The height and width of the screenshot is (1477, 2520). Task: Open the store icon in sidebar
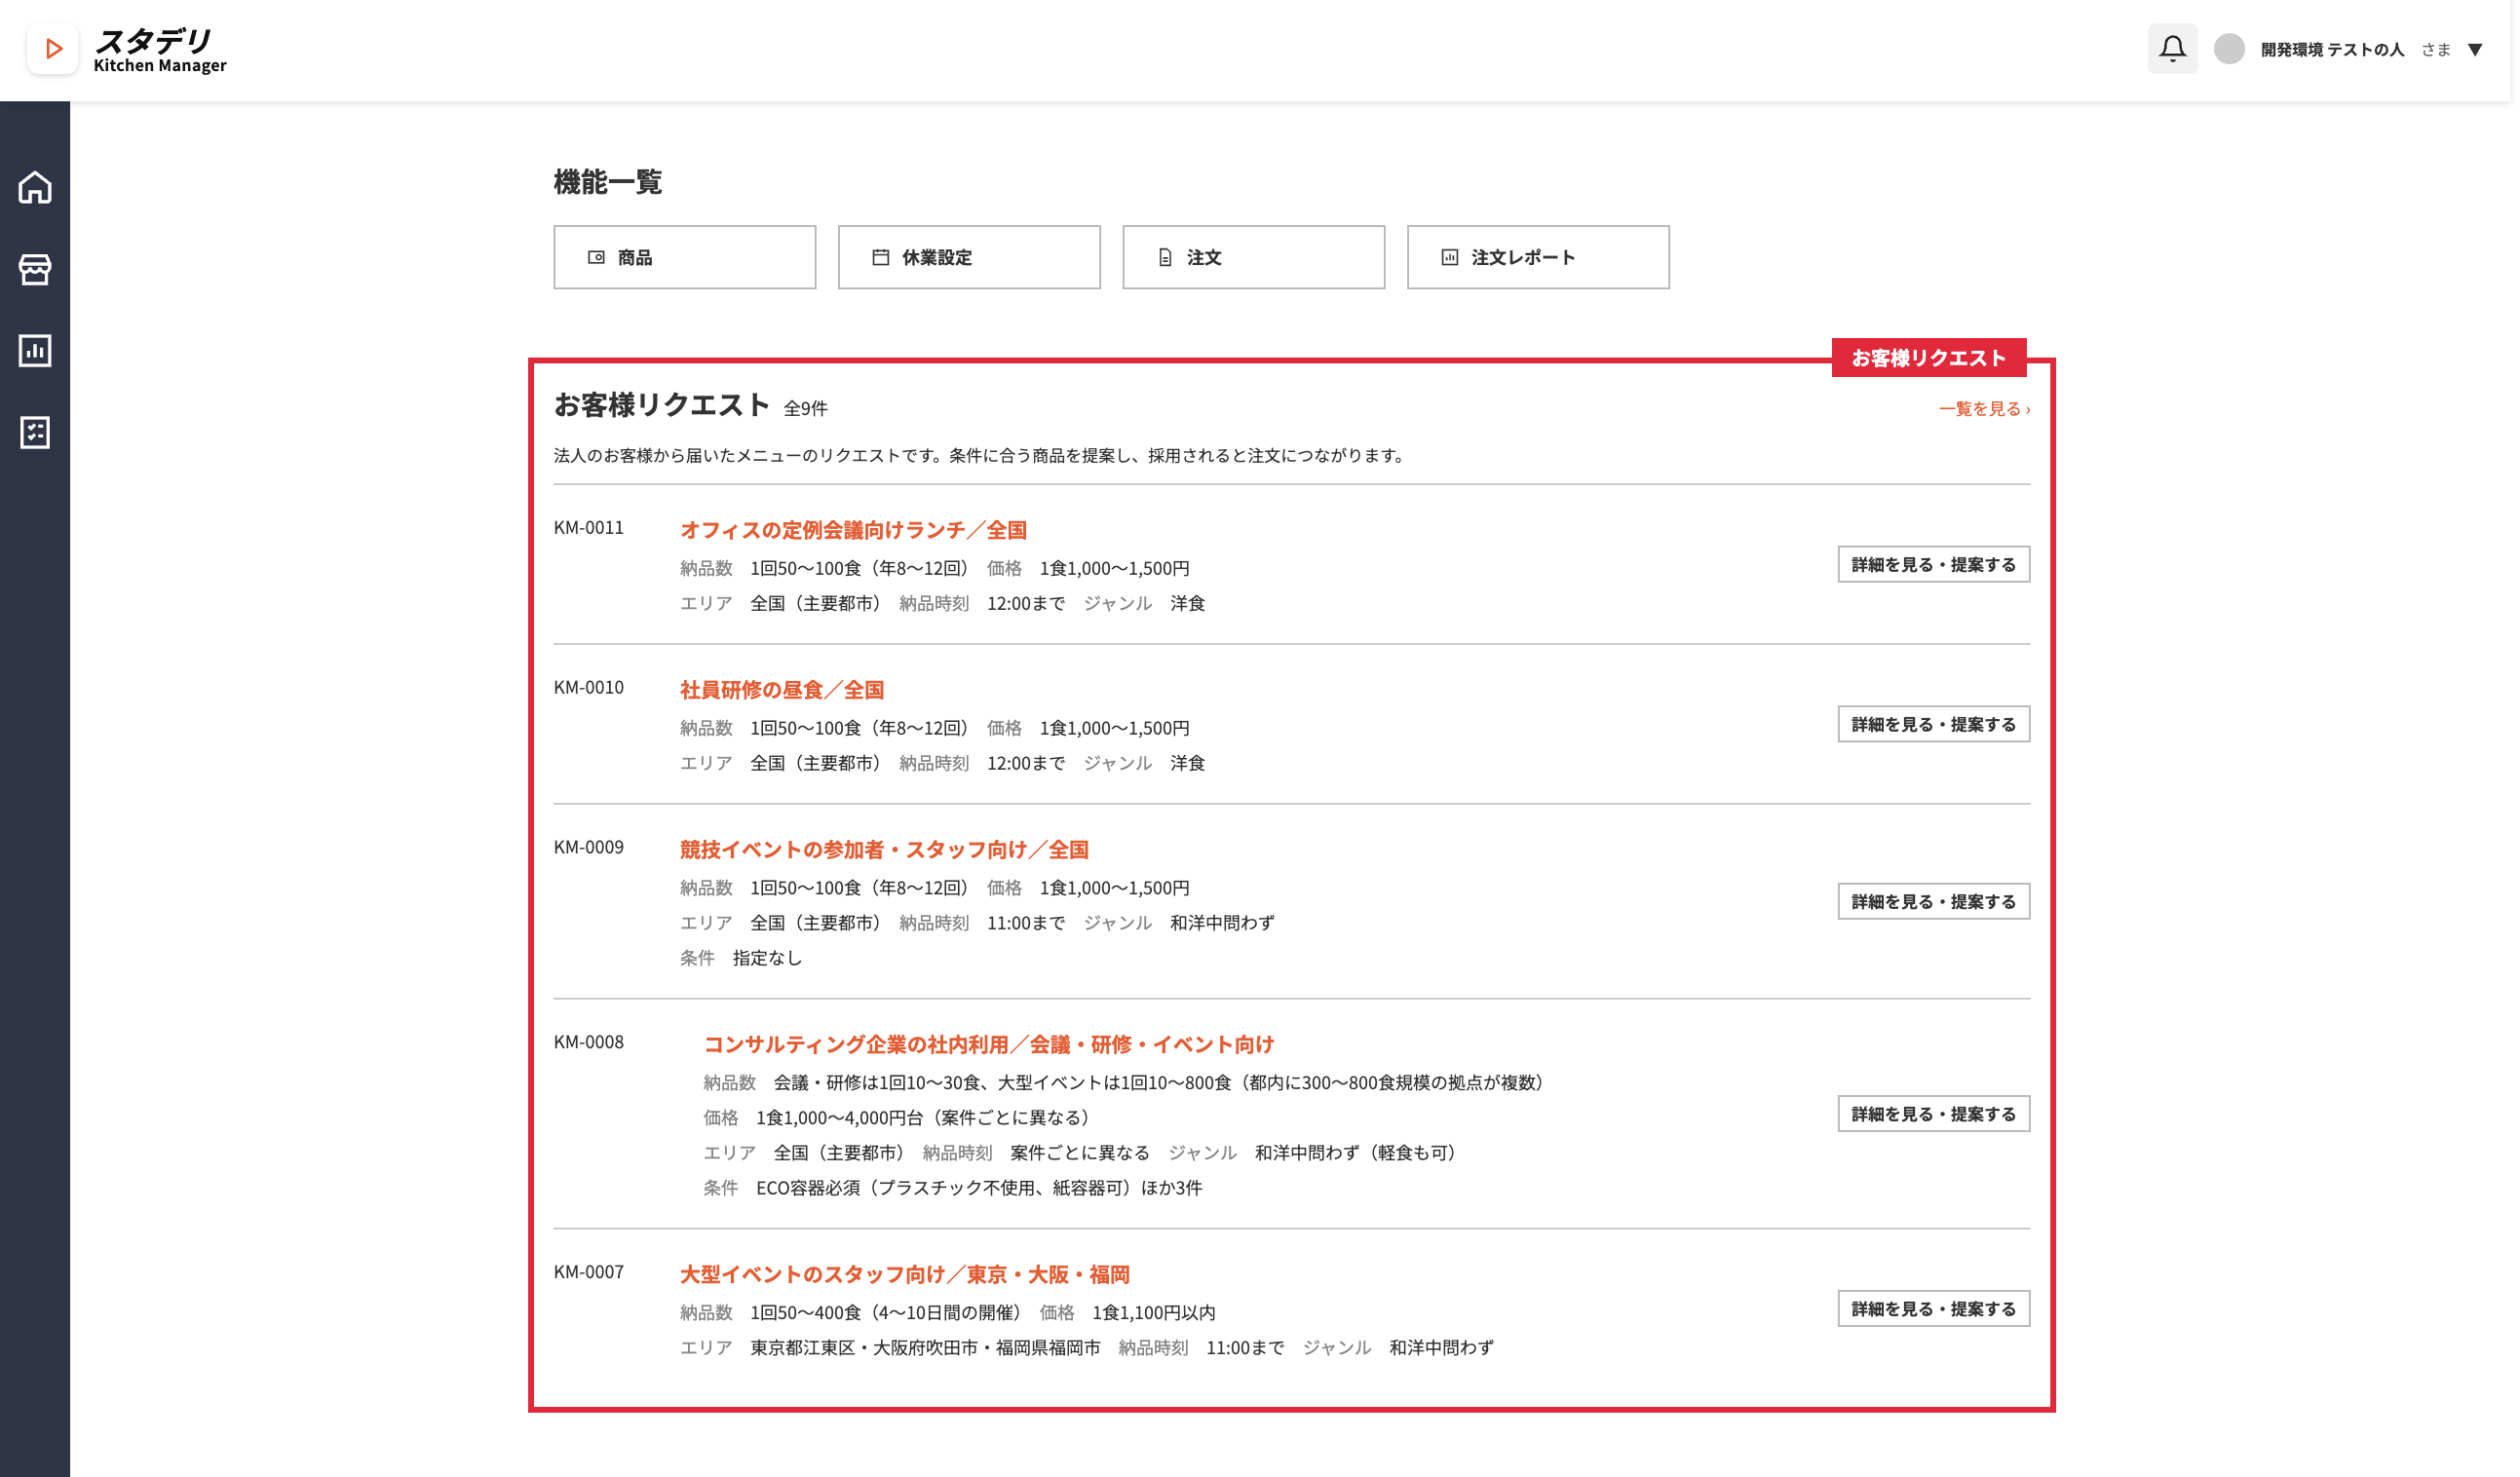[x=35, y=269]
